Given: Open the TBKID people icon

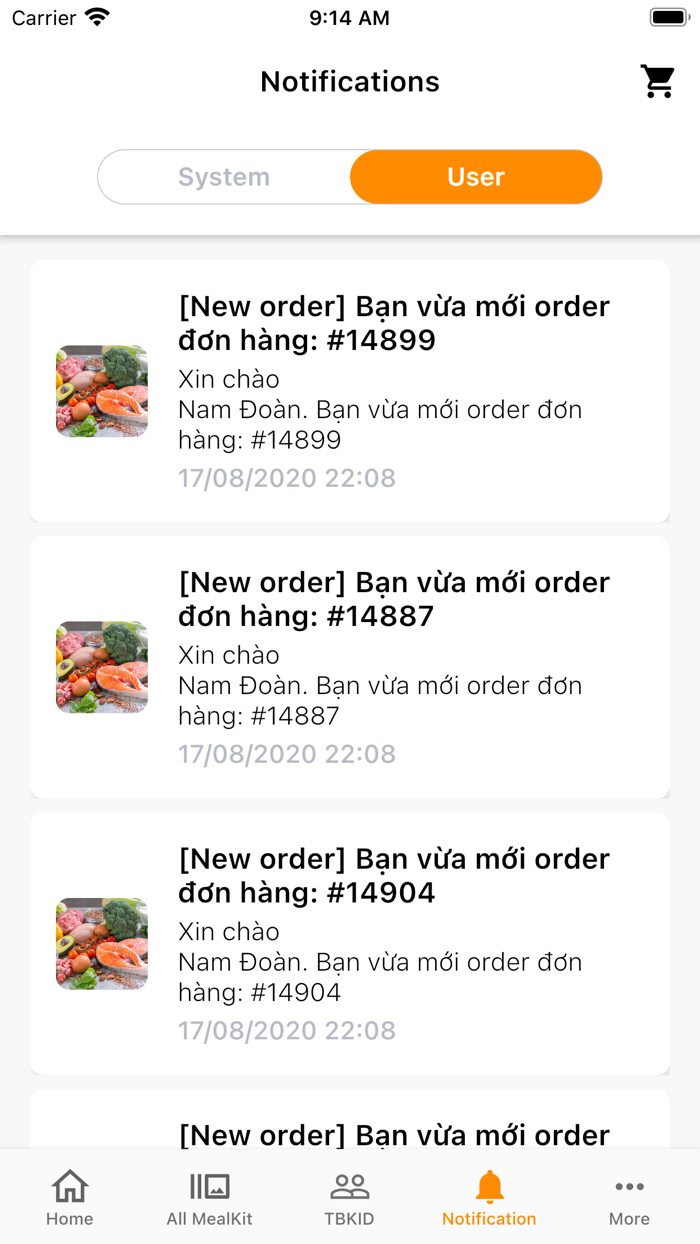Looking at the screenshot, I should 349,1187.
